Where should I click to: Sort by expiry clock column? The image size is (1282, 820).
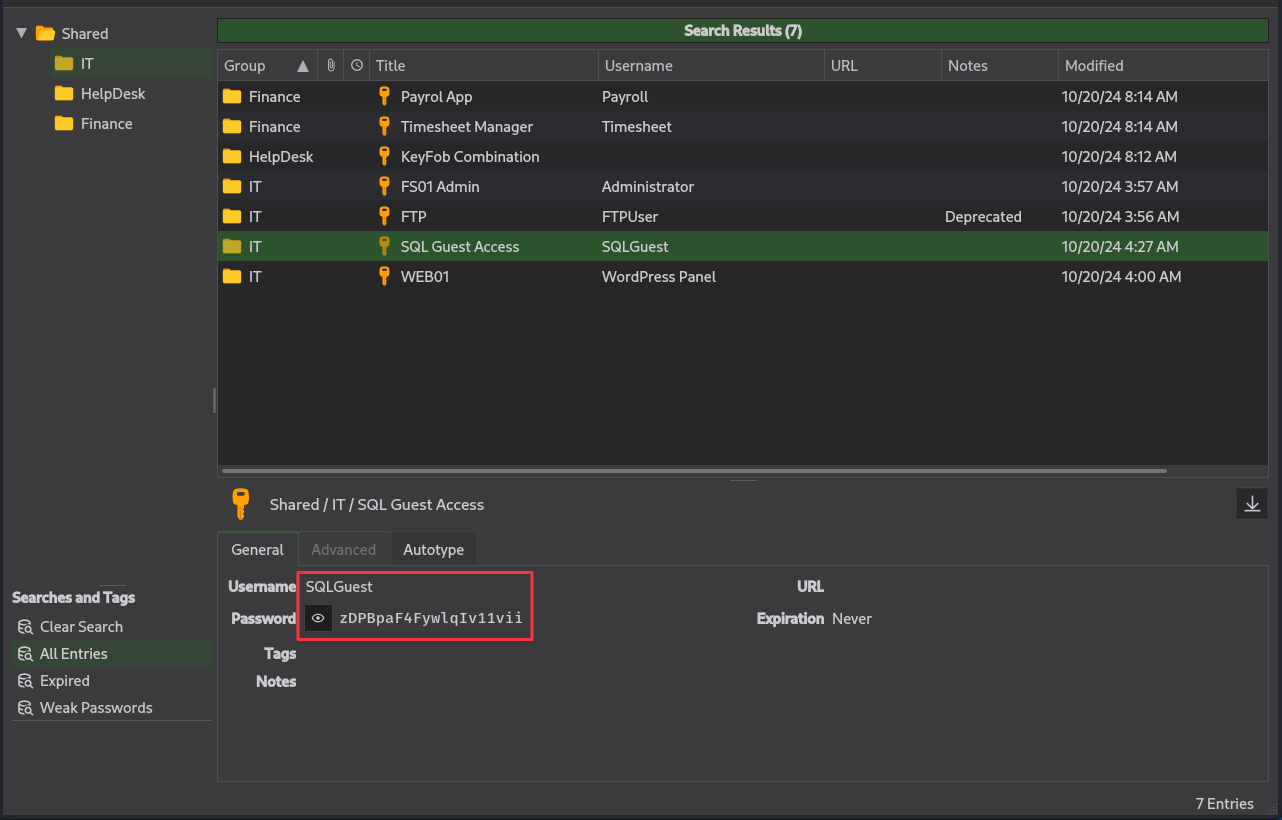click(357, 66)
